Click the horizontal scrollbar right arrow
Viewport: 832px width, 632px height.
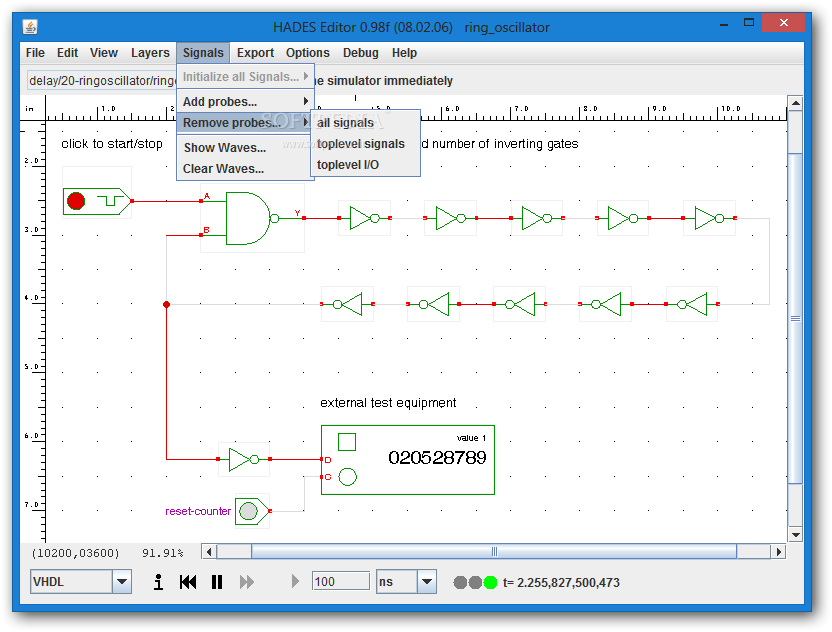click(x=778, y=552)
